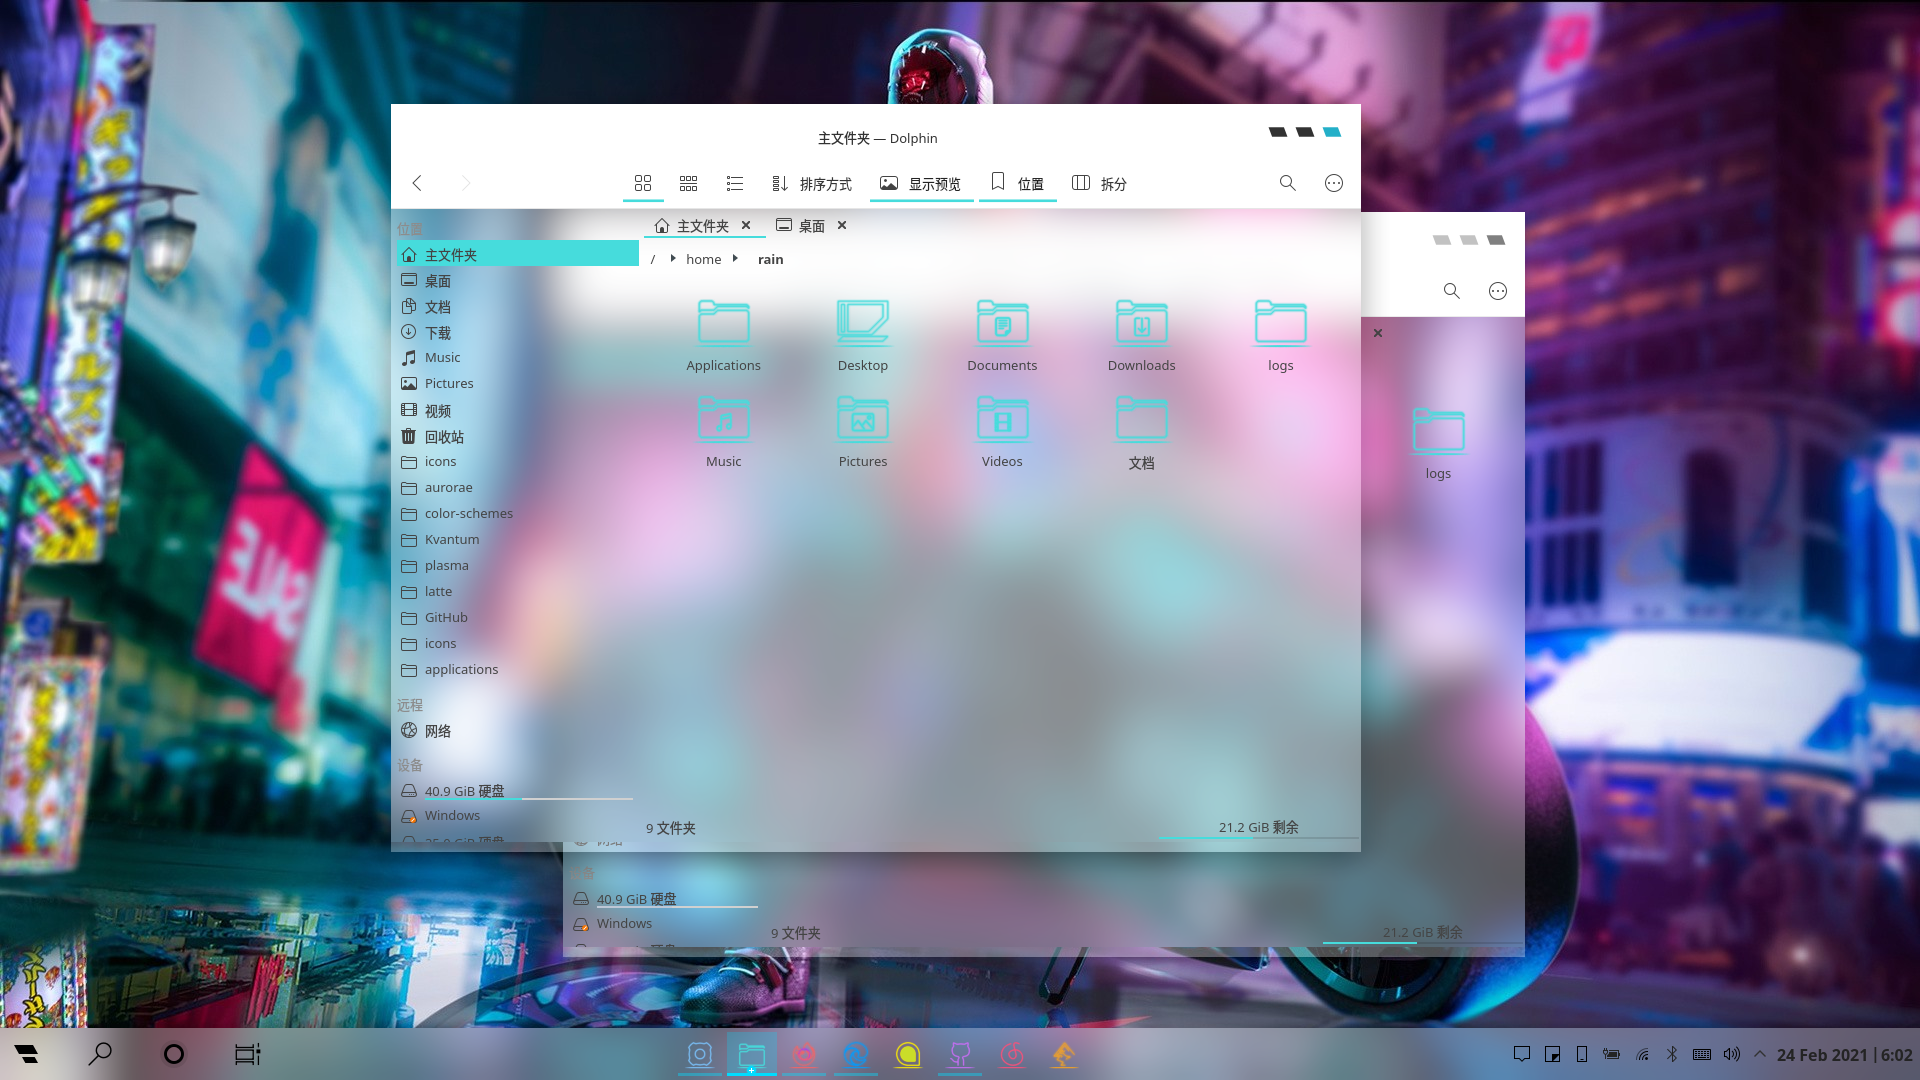Click the root slash in breadcrumb
The height and width of the screenshot is (1080, 1920).
coord(653,259)
